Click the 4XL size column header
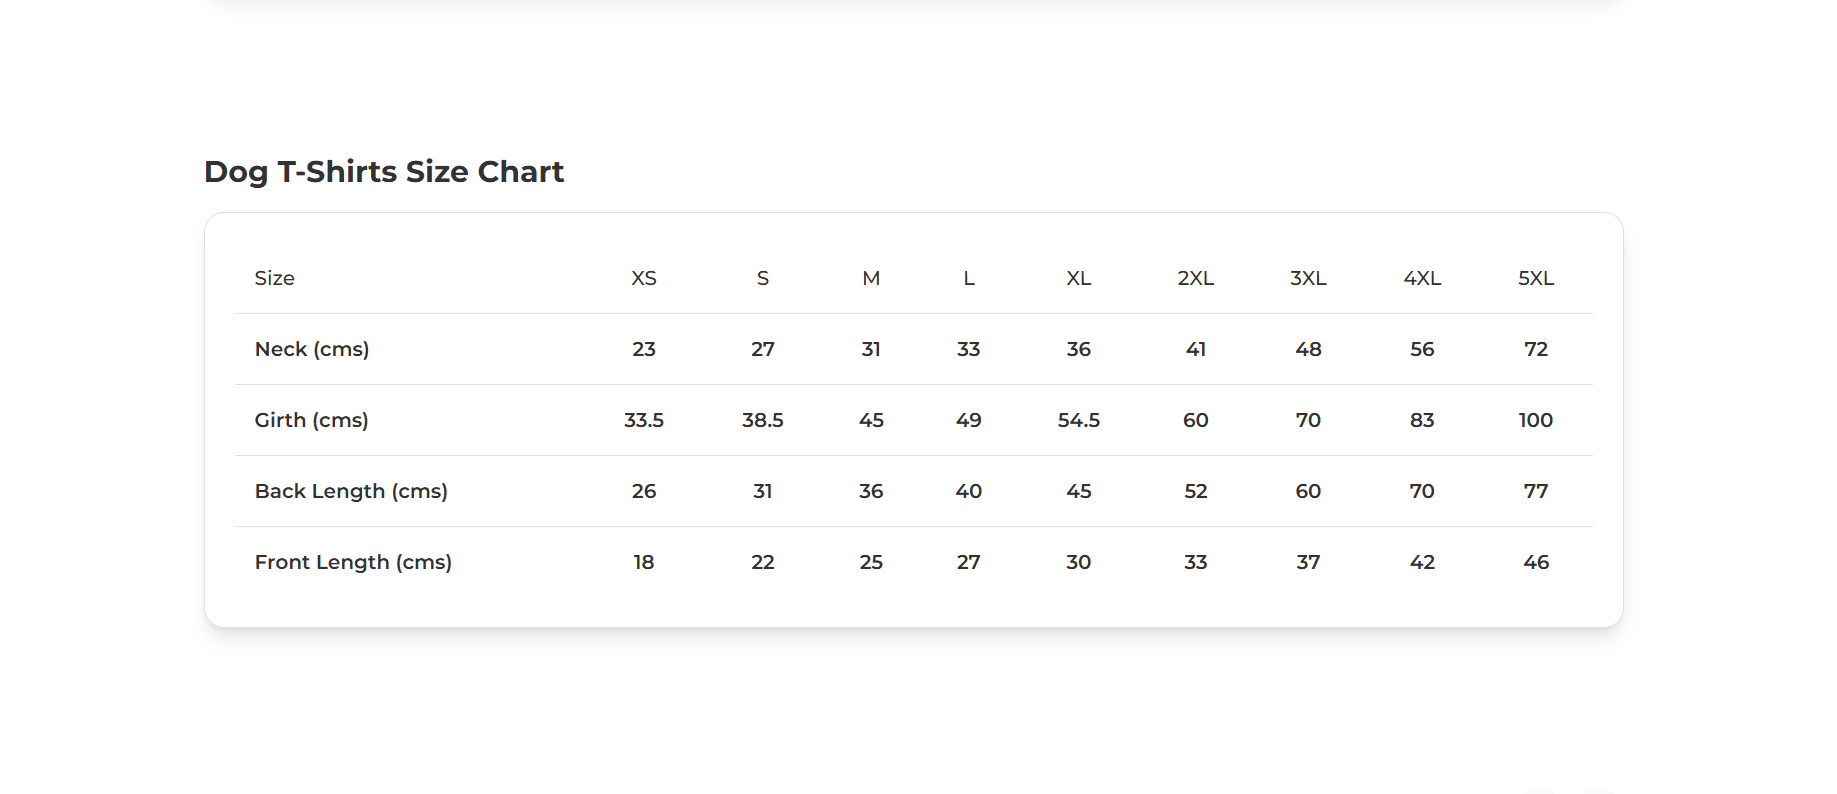 pos(1422,278)
